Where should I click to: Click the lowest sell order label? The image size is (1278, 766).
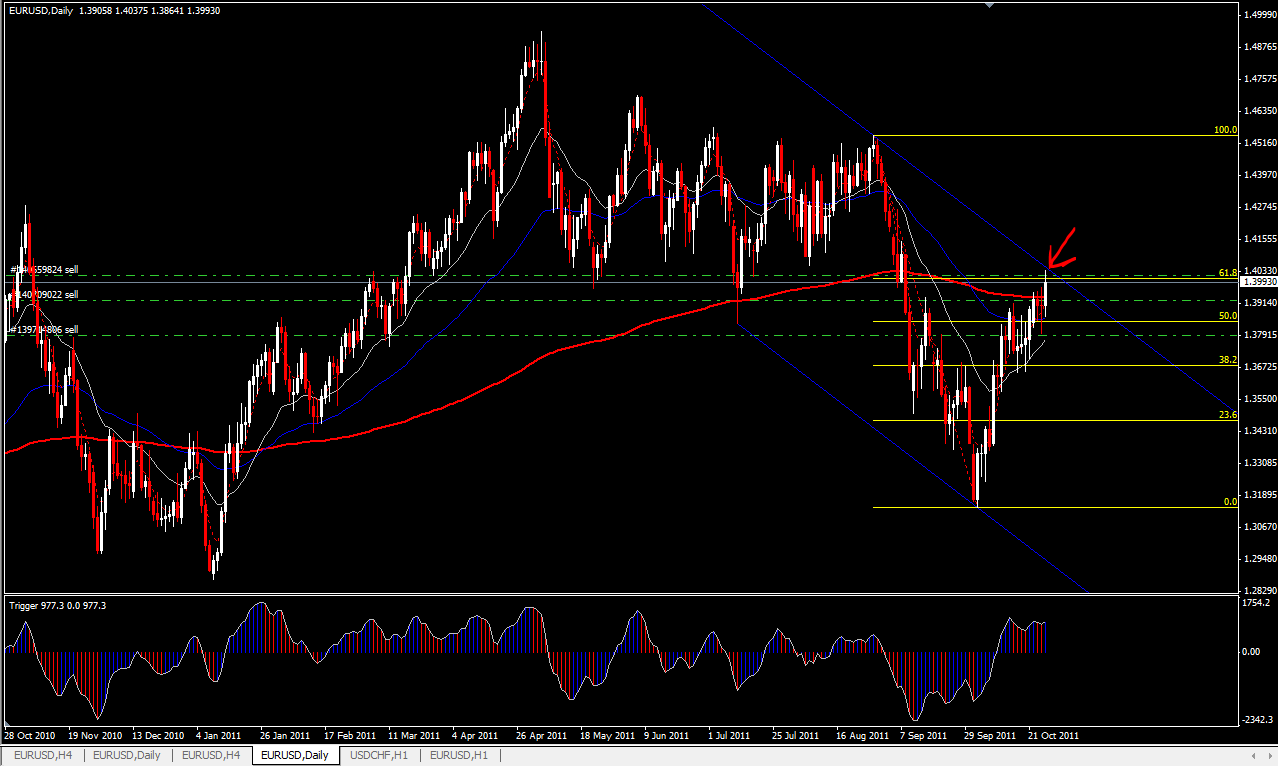click(45, 329)
